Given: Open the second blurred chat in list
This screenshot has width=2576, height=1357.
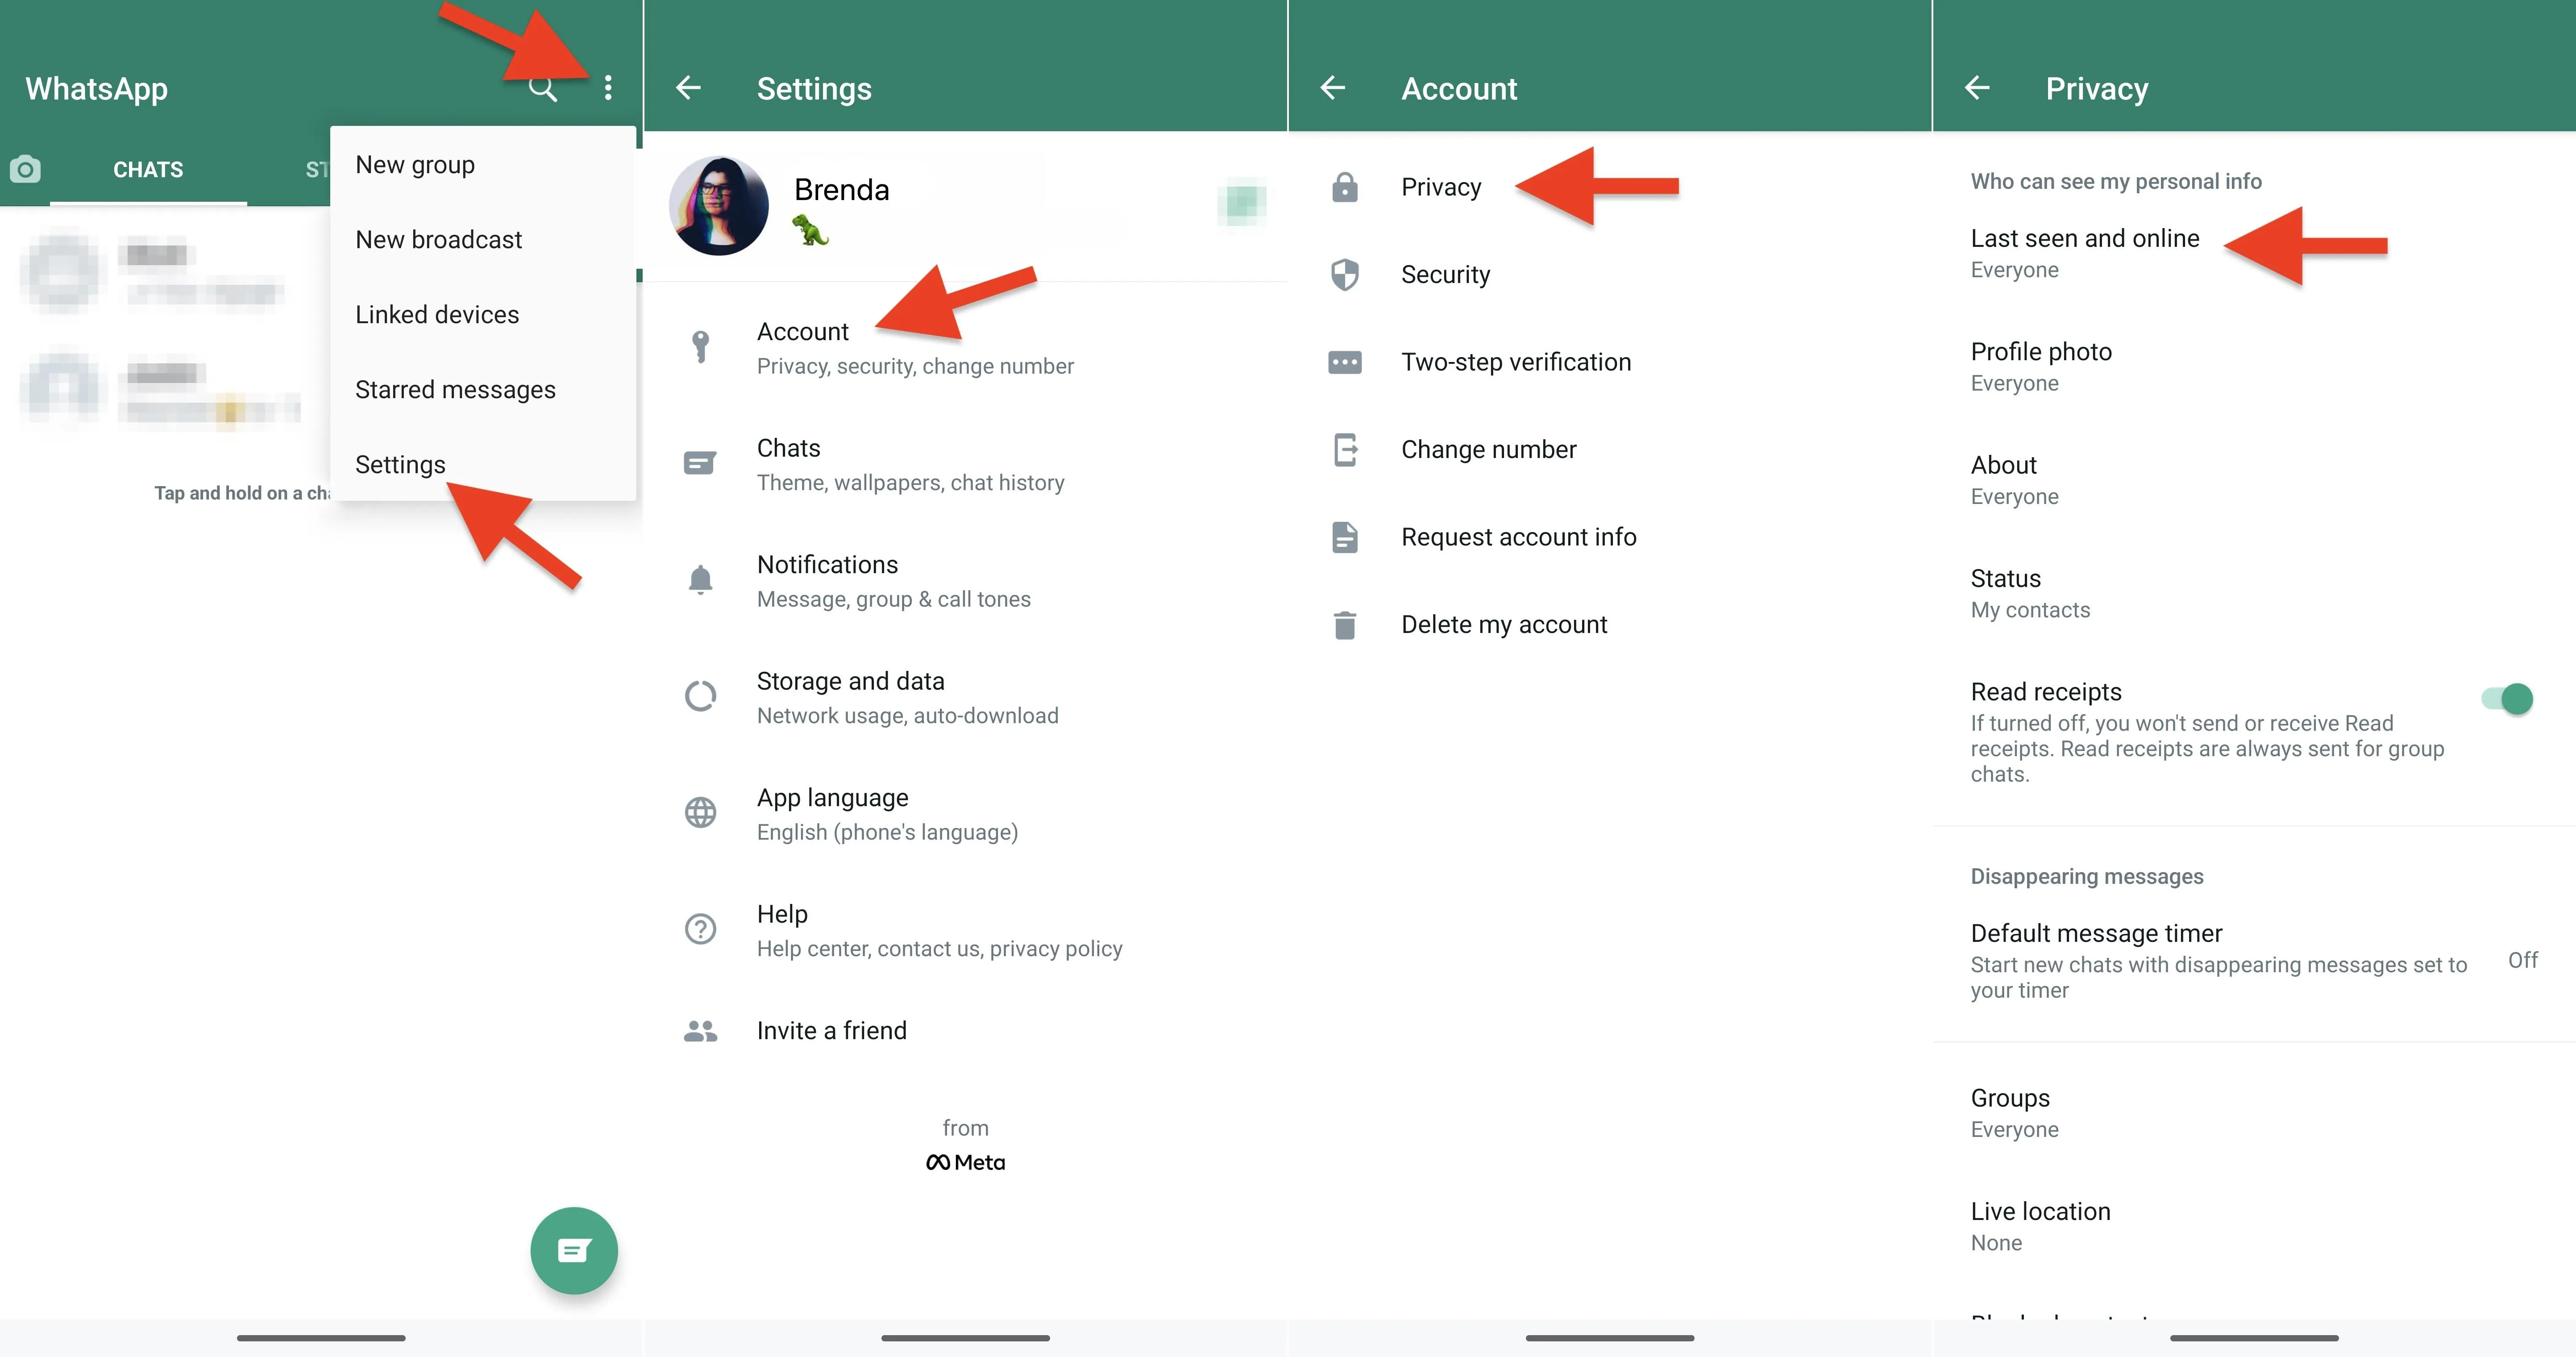Looking at the screenshot, I should point(165,388).
